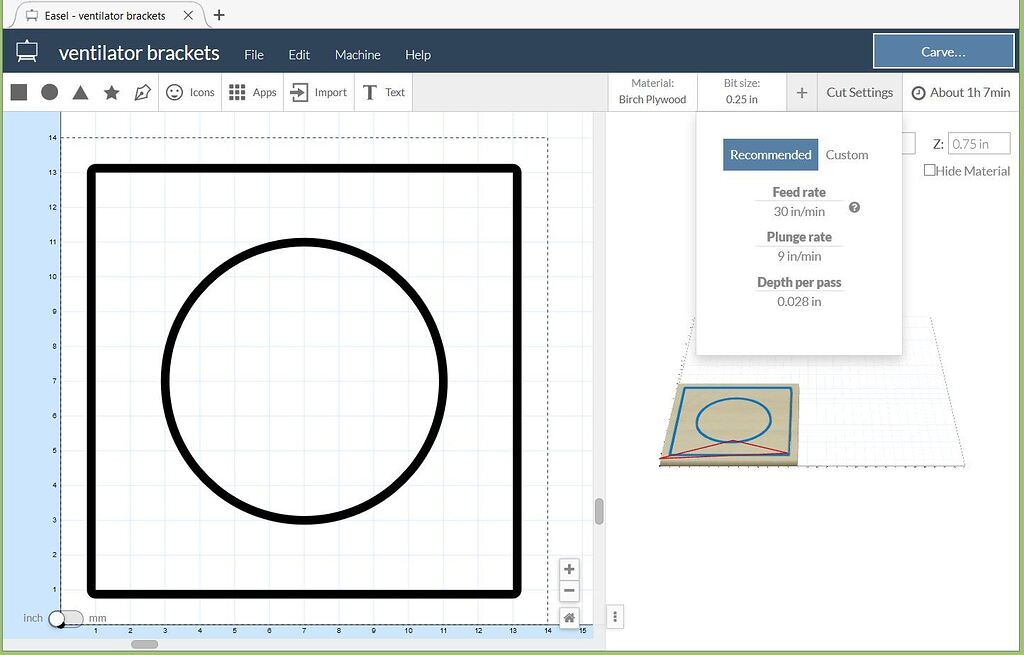Open the Machine menu

(x=357, y=55)
